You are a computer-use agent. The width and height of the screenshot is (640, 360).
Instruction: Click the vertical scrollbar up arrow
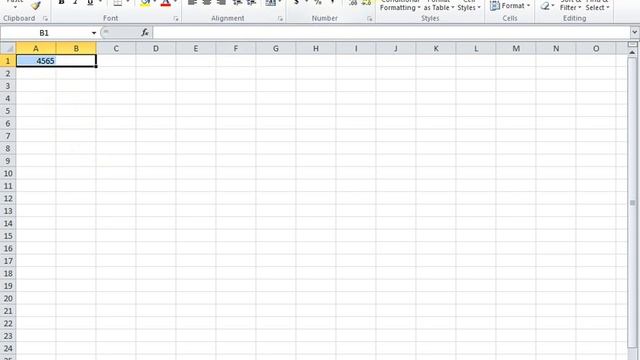pyautogui.click(x=632, y=53)
